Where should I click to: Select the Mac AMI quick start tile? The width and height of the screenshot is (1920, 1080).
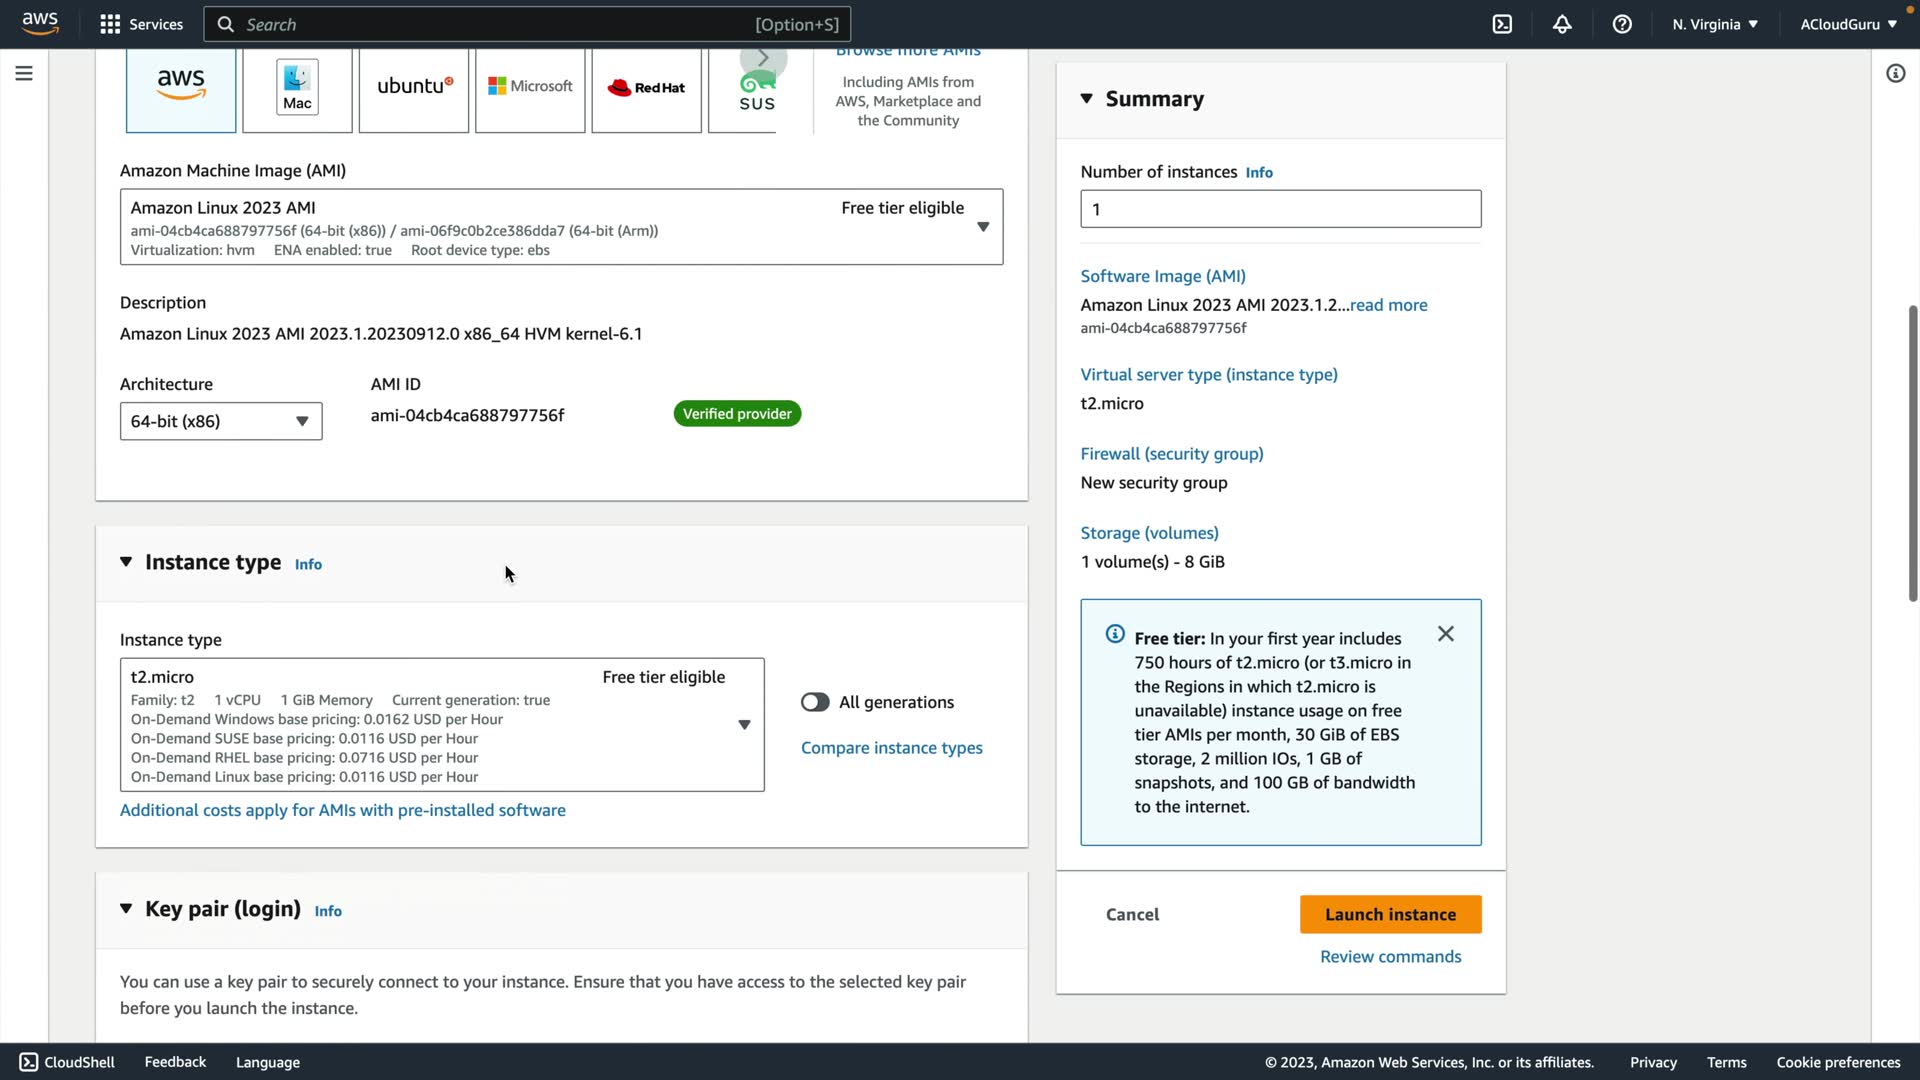(x=297, y=88)
